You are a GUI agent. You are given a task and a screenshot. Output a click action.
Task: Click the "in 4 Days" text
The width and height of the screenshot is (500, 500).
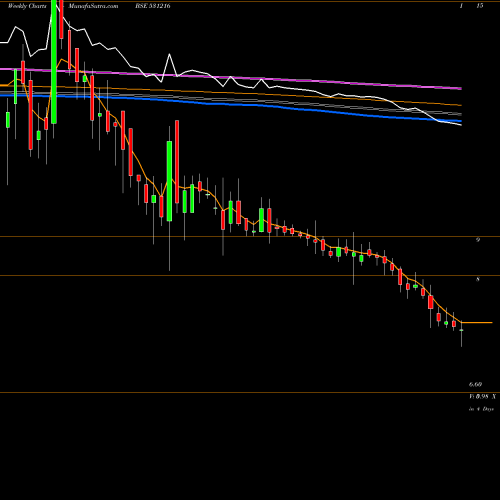[x=481, y=409]
